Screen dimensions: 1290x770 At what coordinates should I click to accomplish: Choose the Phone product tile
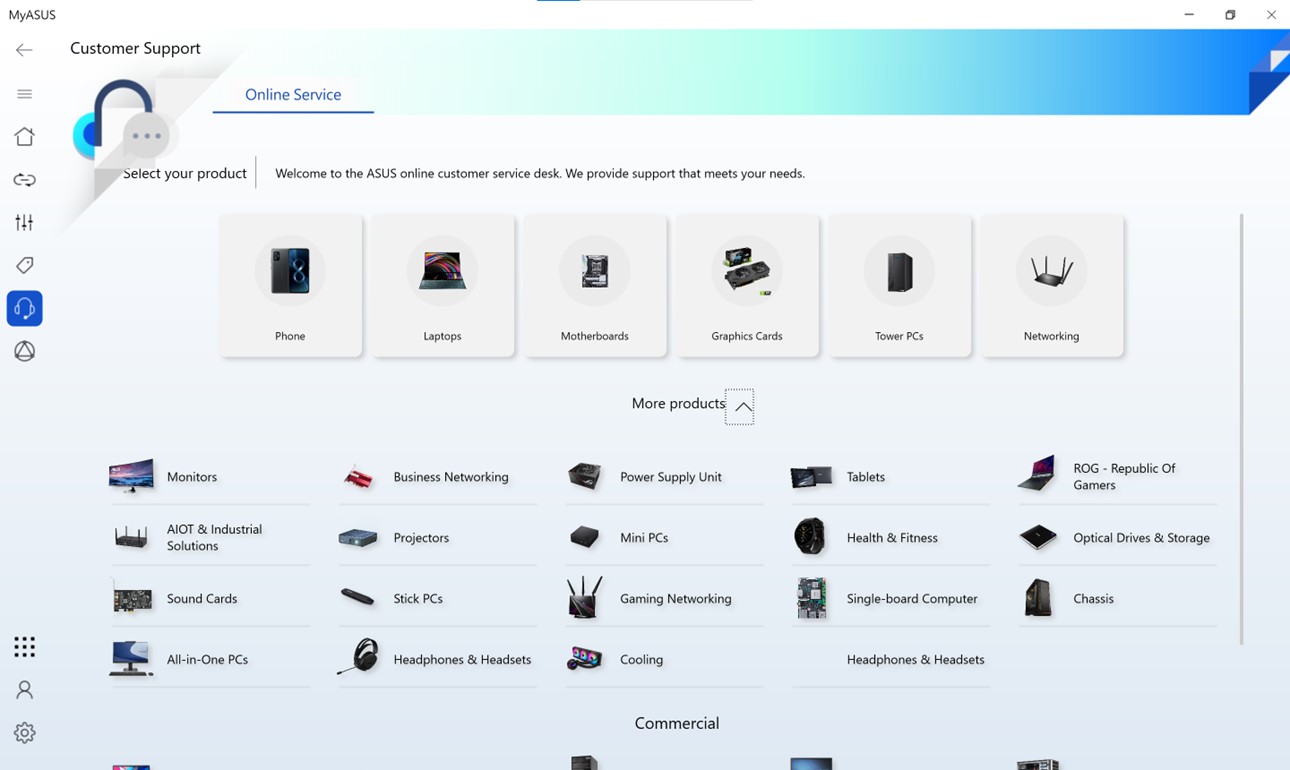[290, 285]
